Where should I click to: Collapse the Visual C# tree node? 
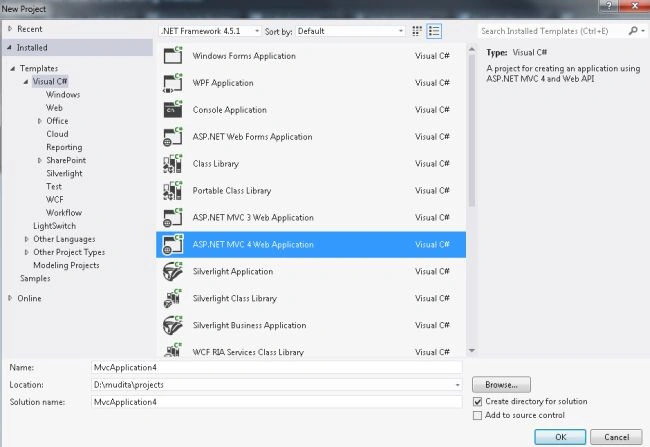[26, 81]
